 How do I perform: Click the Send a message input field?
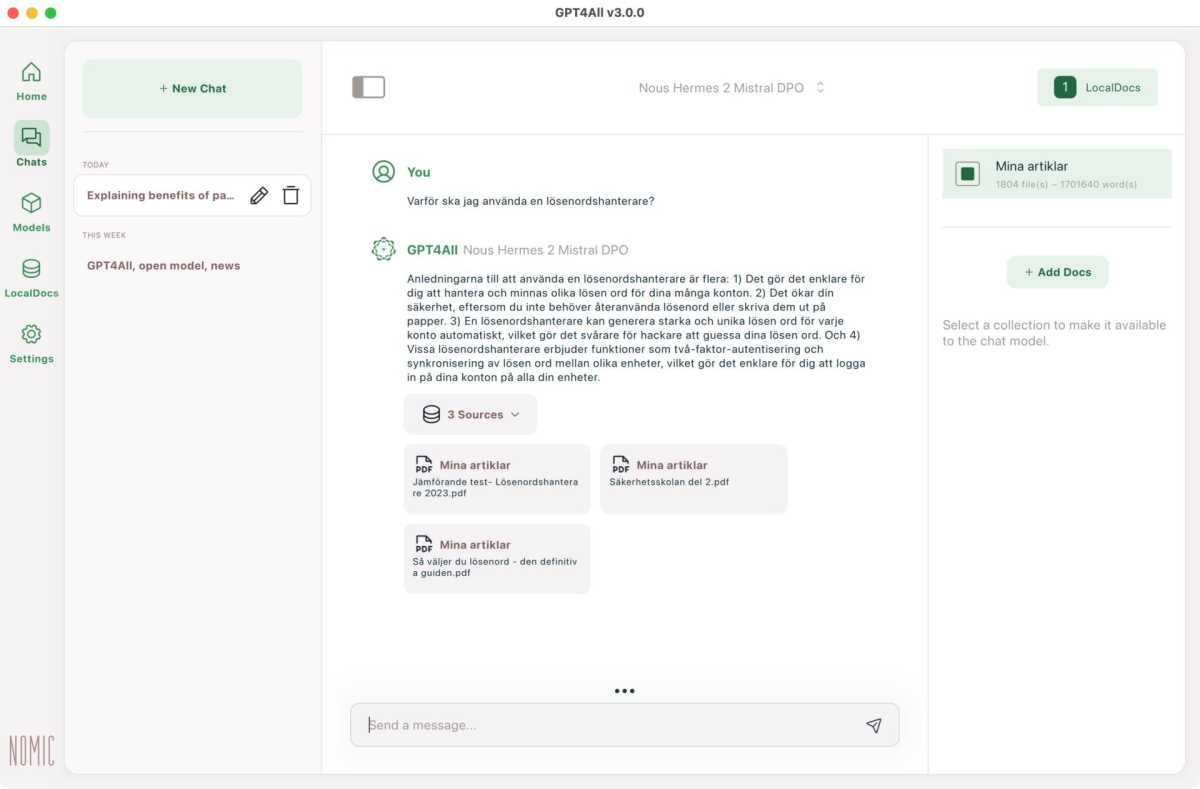(x=610, y=725)
